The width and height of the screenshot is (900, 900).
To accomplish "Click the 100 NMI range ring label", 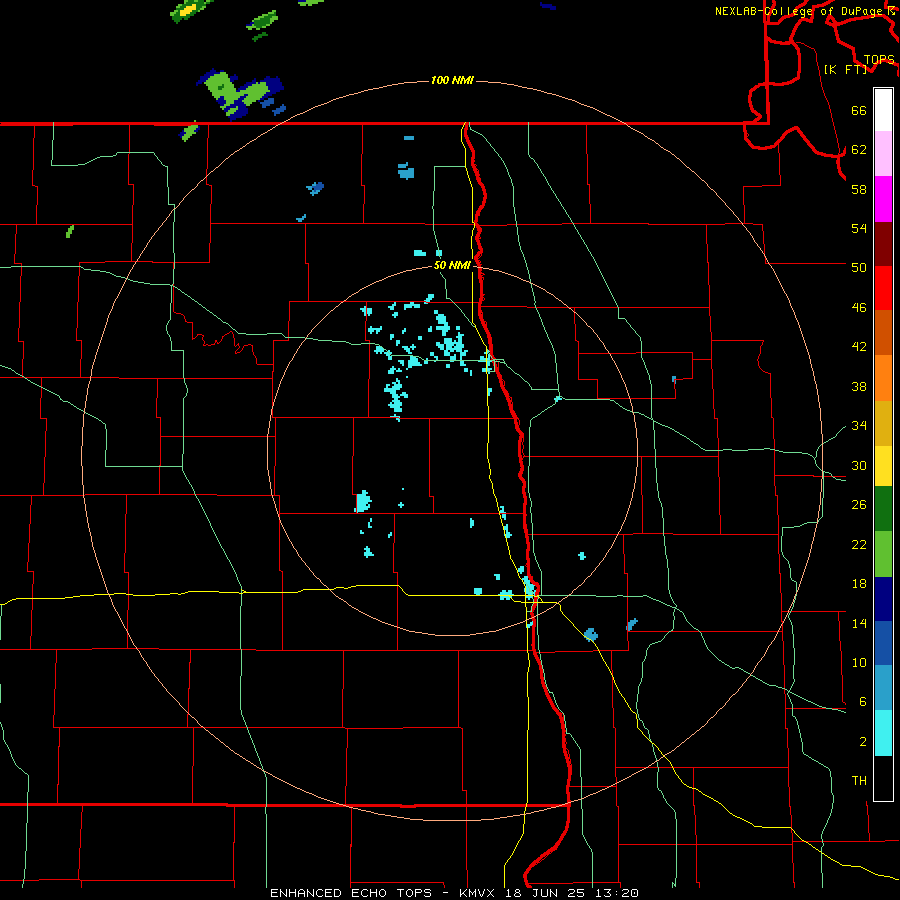I will pyautogui.click(x=452, y=80).
